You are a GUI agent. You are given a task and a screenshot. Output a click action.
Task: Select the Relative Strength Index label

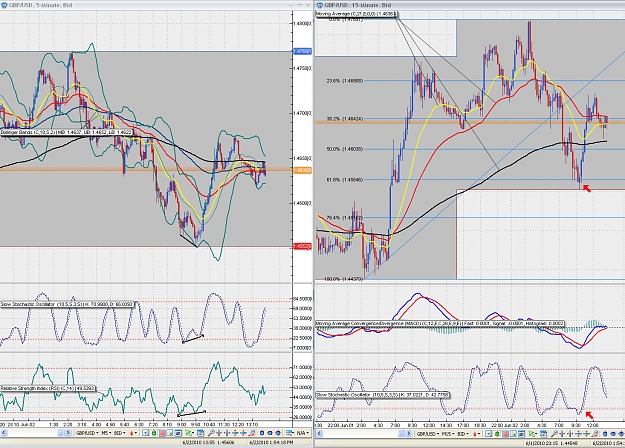[47, 388]
